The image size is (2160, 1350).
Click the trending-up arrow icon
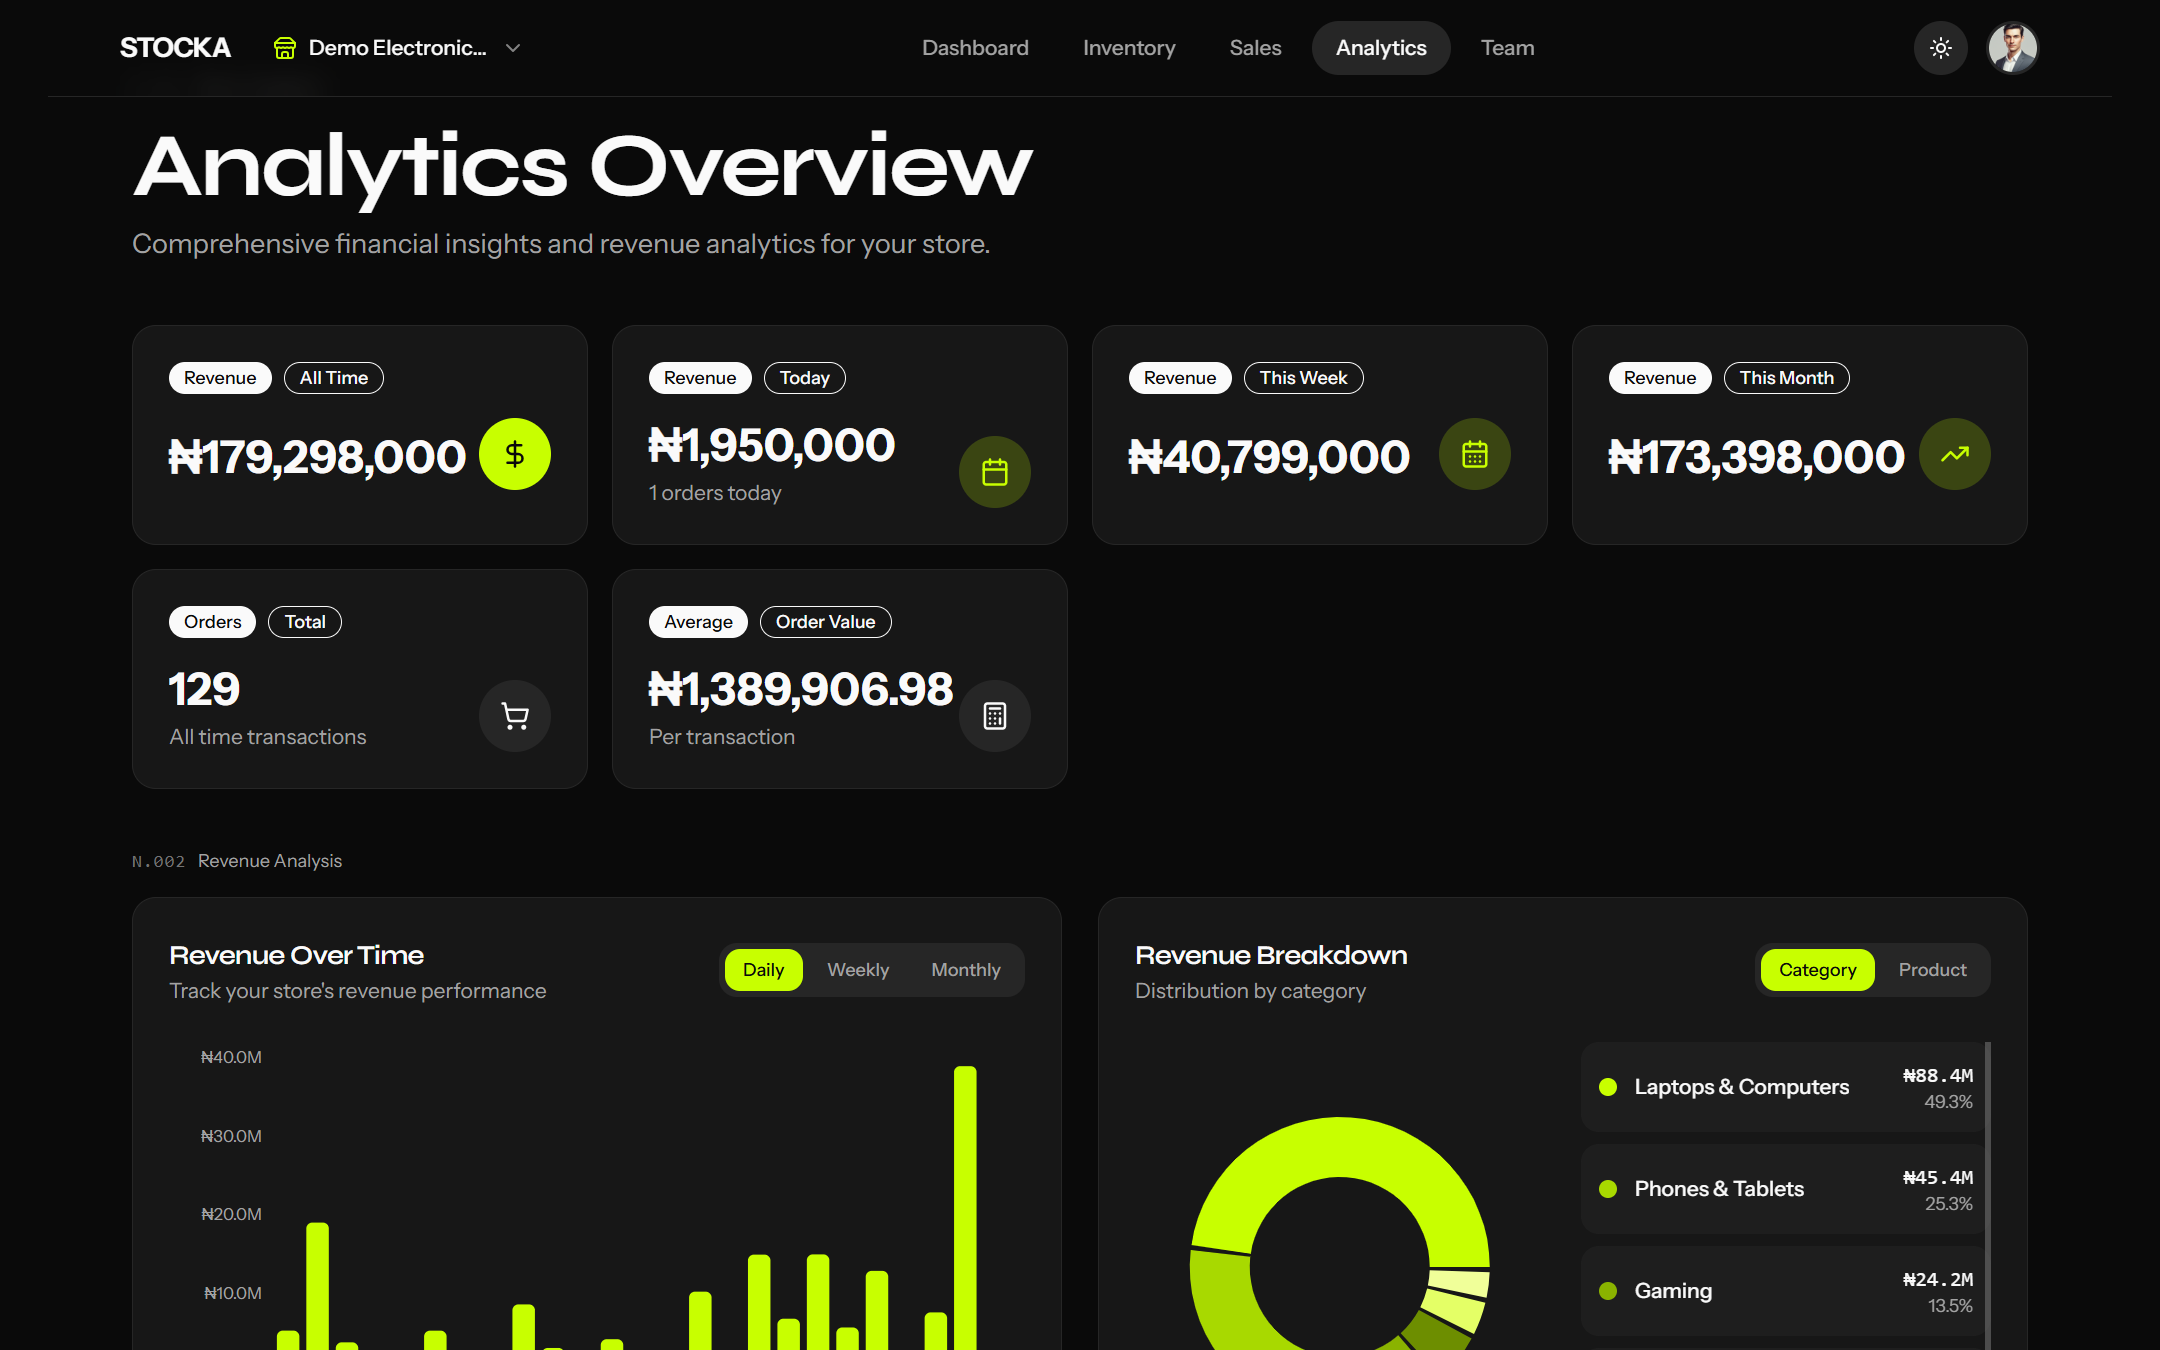click(x=1954, y=454)
